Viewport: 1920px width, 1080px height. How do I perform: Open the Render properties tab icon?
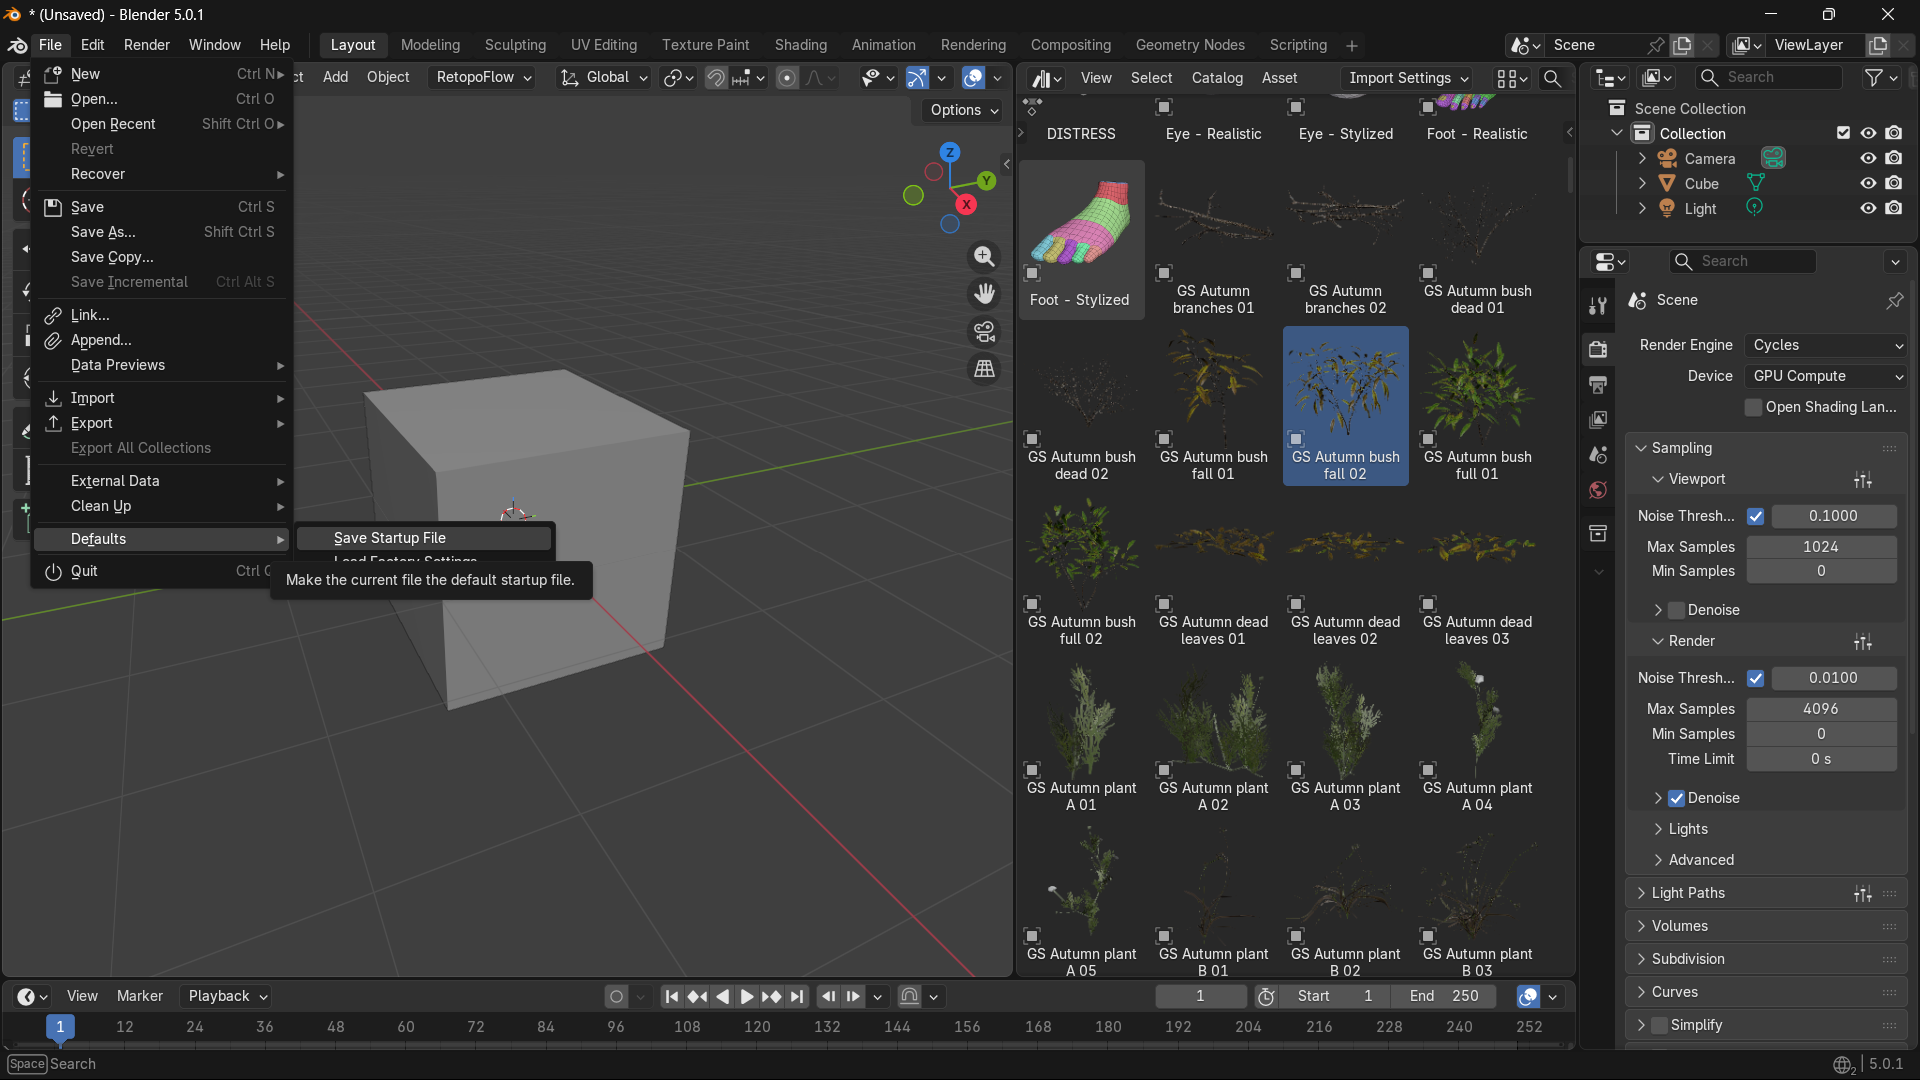point(1598,349)
